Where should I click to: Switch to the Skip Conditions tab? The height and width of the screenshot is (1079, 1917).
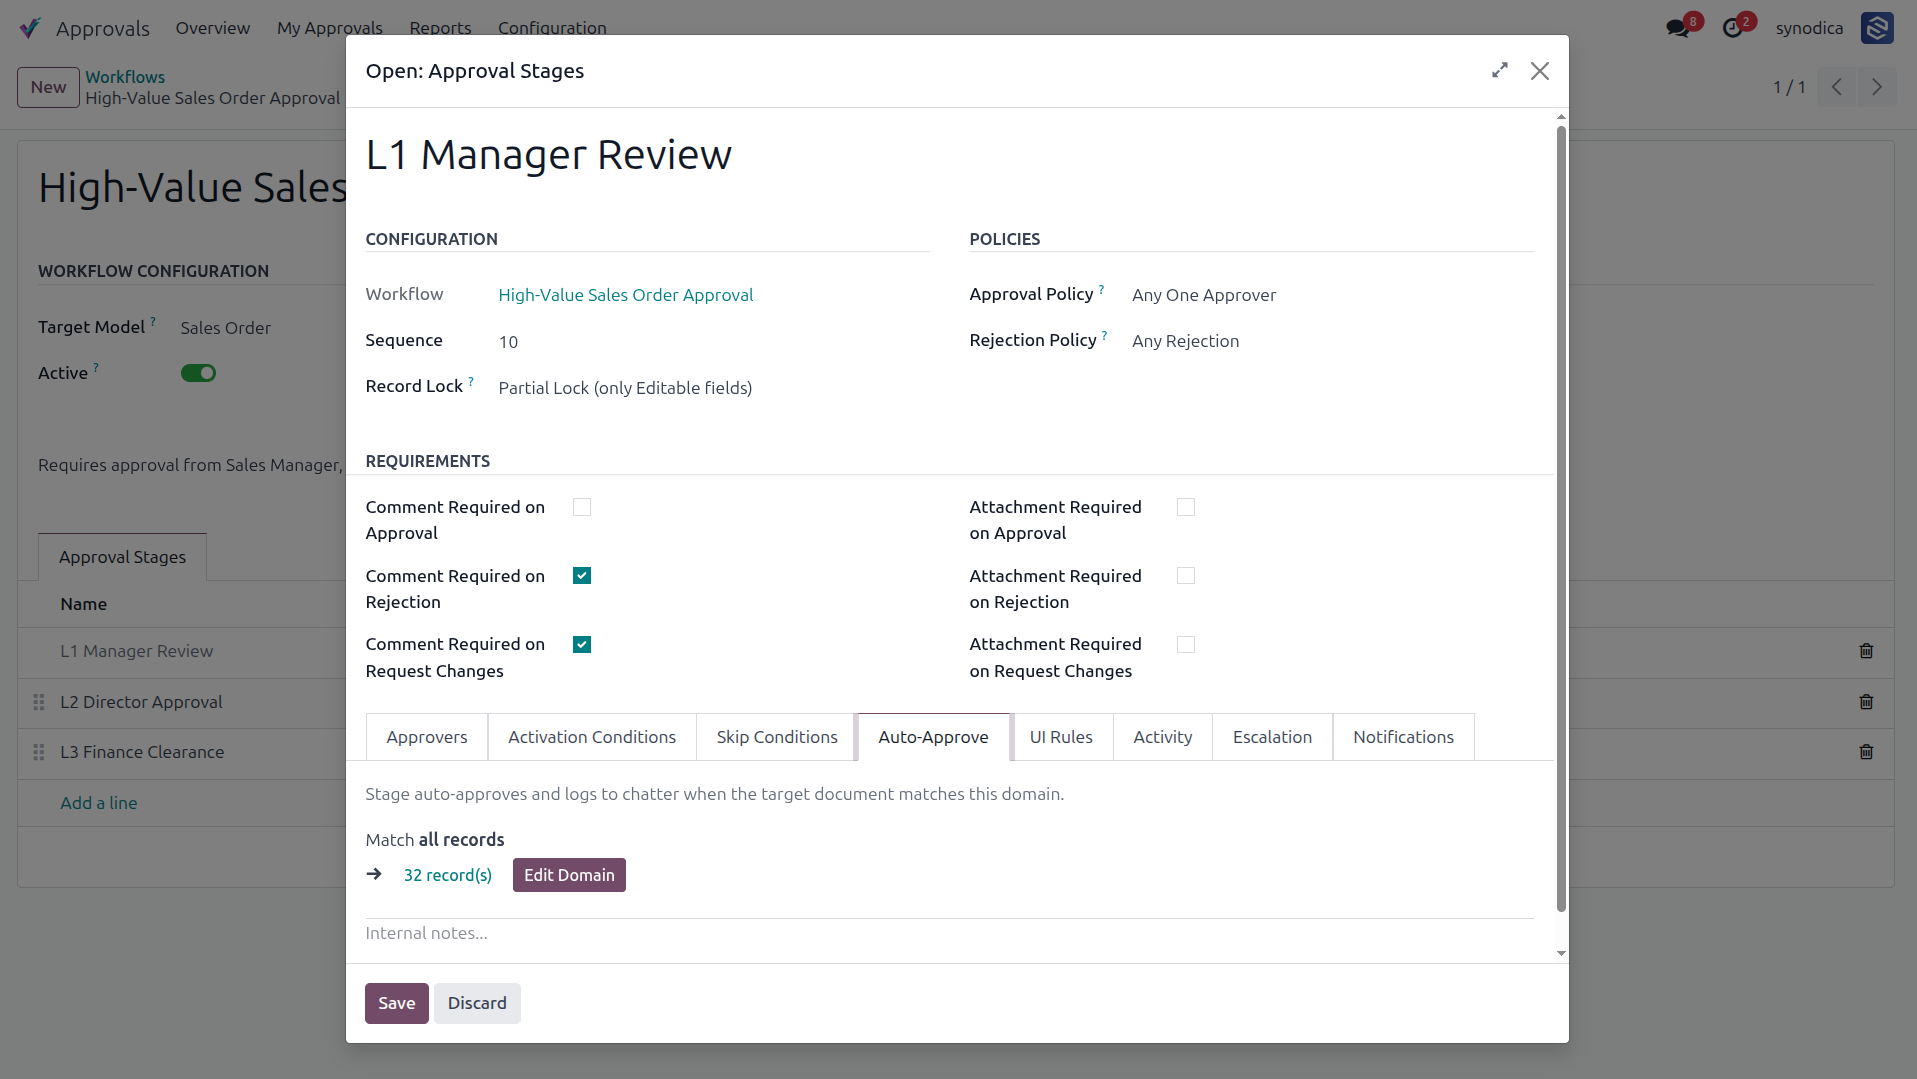[777, 737]
